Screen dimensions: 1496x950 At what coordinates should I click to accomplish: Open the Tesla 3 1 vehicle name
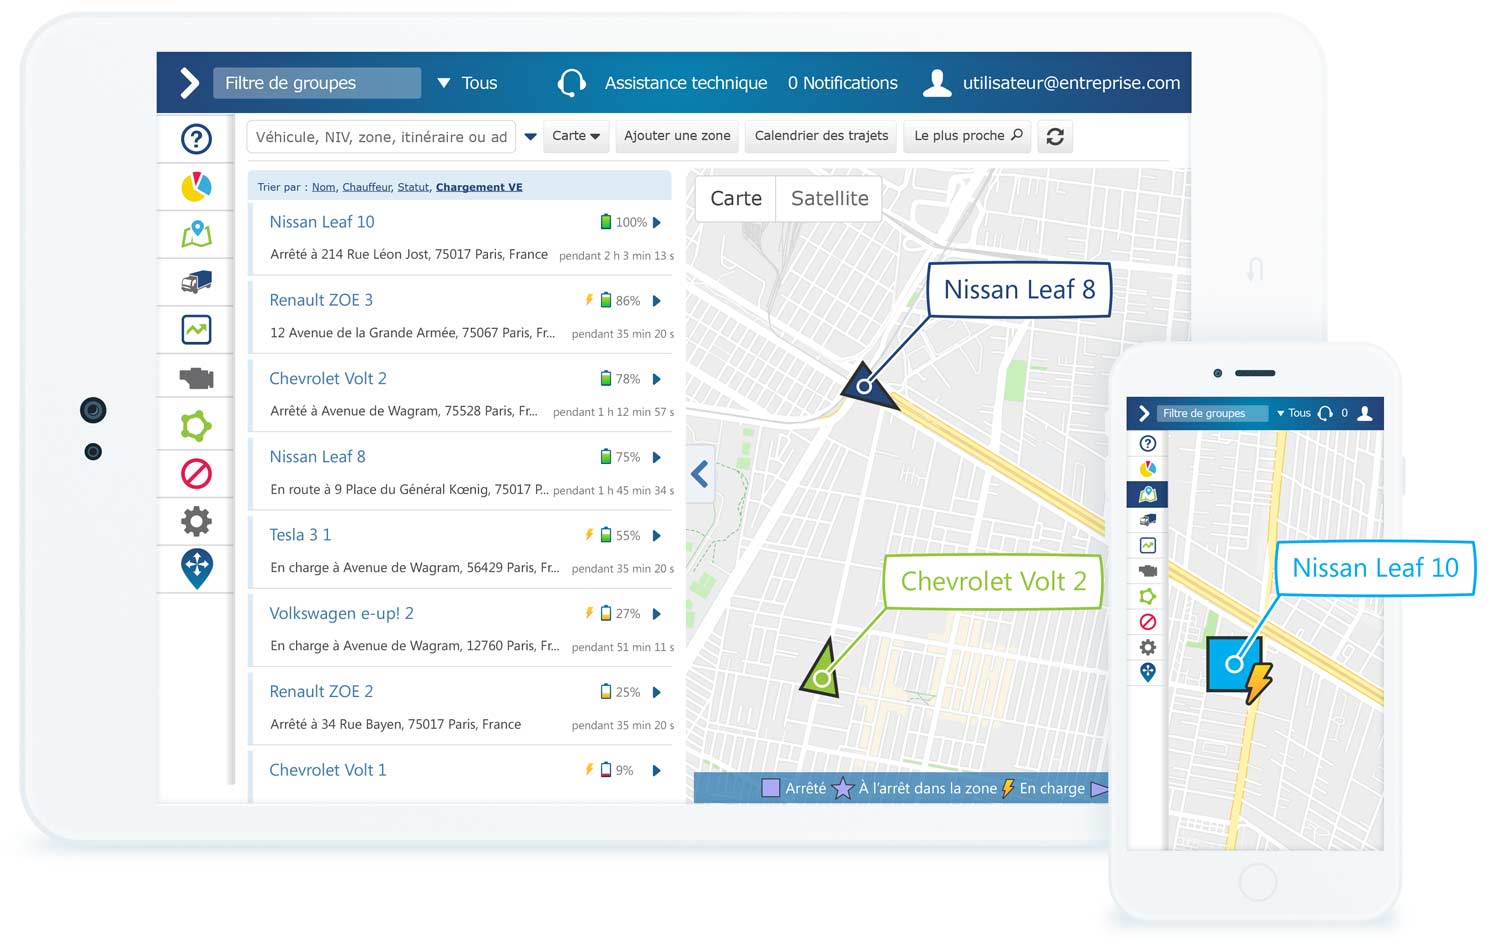pos(300,535)
